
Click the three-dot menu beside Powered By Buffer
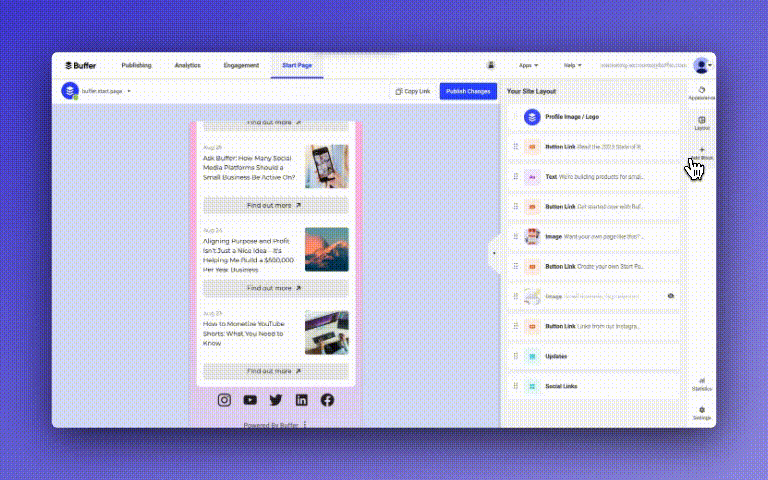(305, 425)
